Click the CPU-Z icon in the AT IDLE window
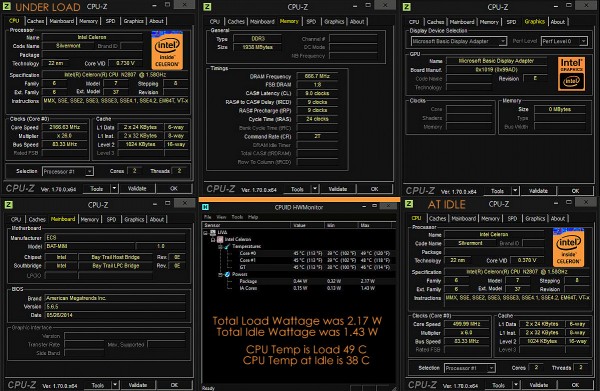 tap(409, 204)
